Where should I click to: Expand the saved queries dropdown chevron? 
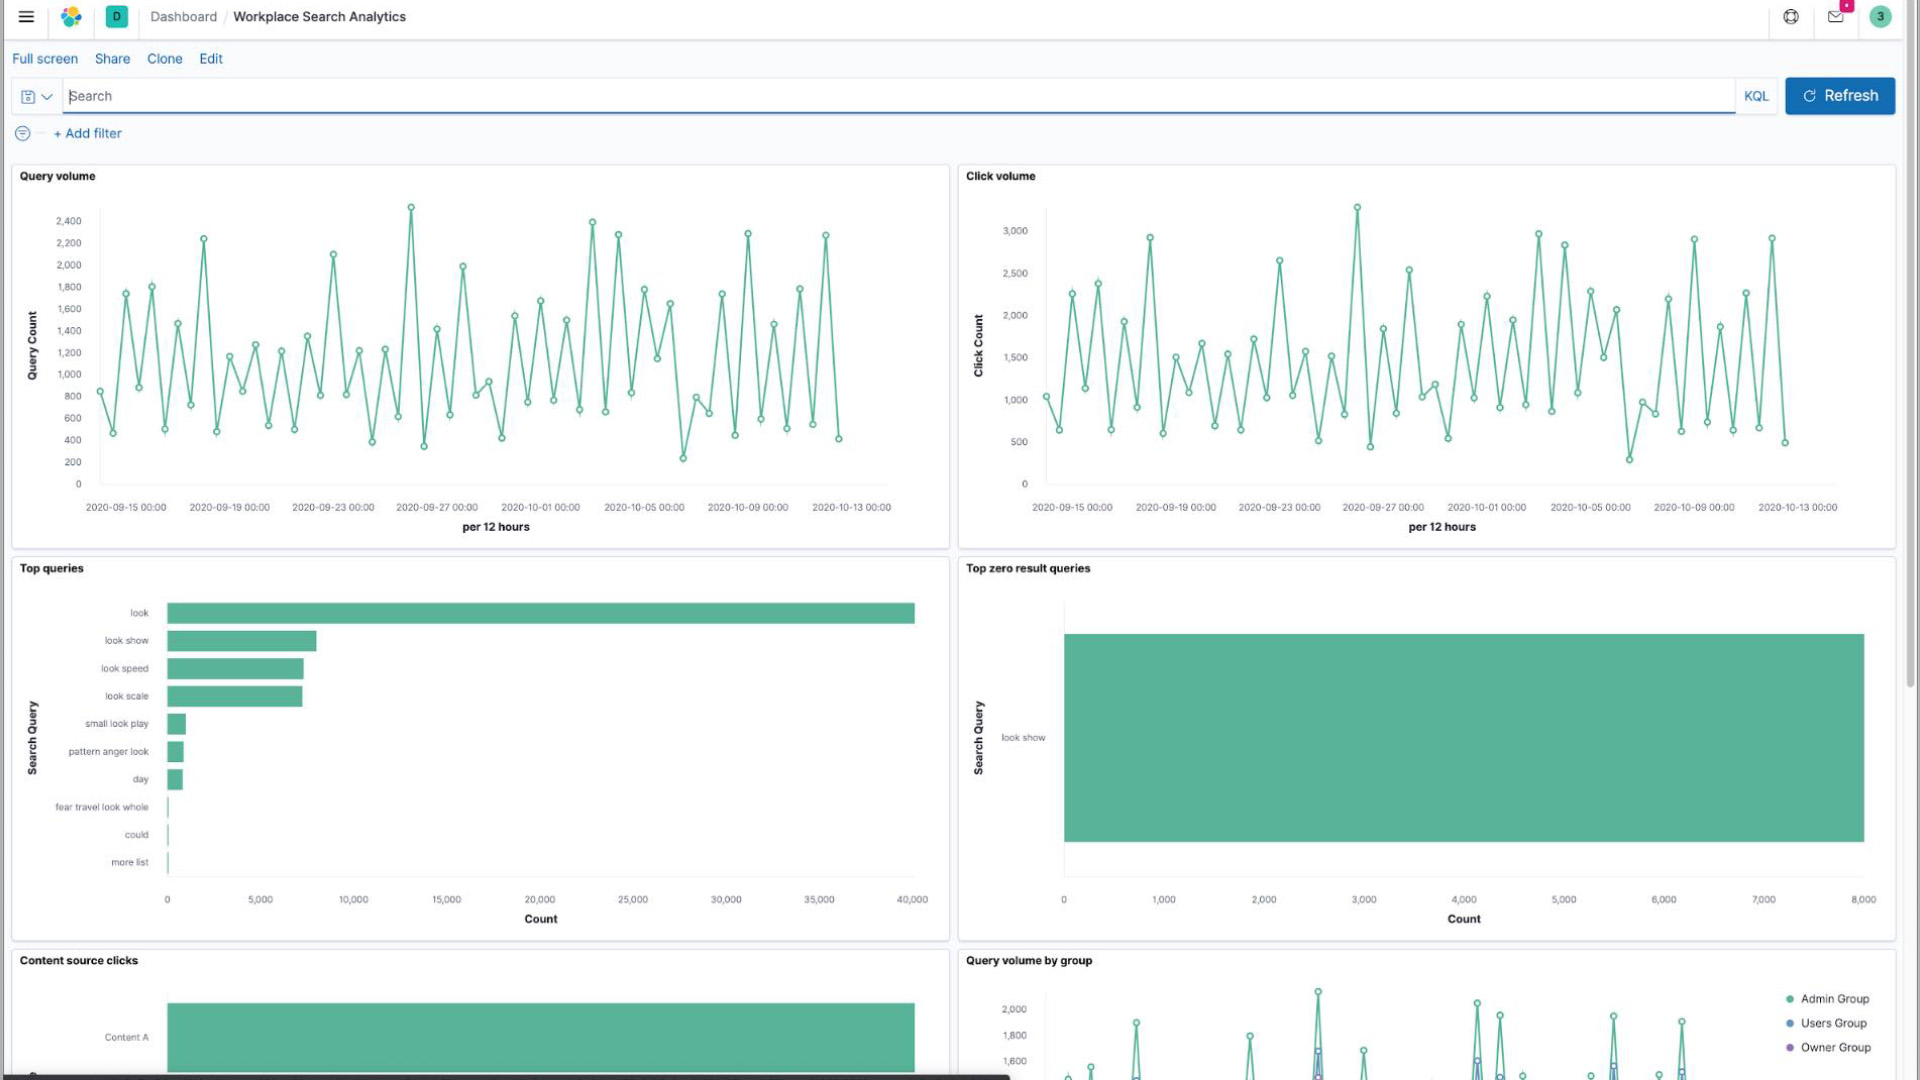[x=45, y=96]
